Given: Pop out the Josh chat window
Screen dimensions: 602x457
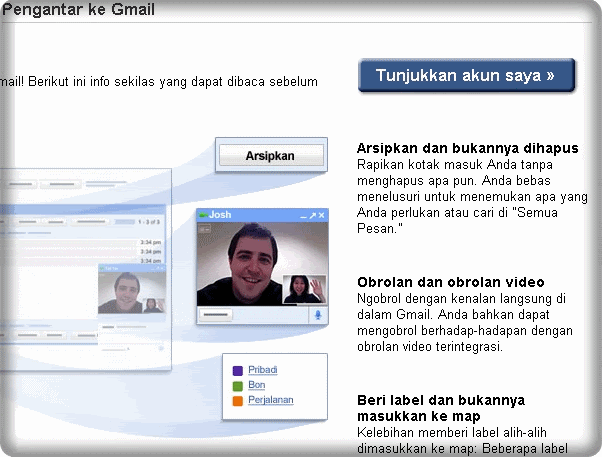Looking at the screenshot, I should 313,216.
